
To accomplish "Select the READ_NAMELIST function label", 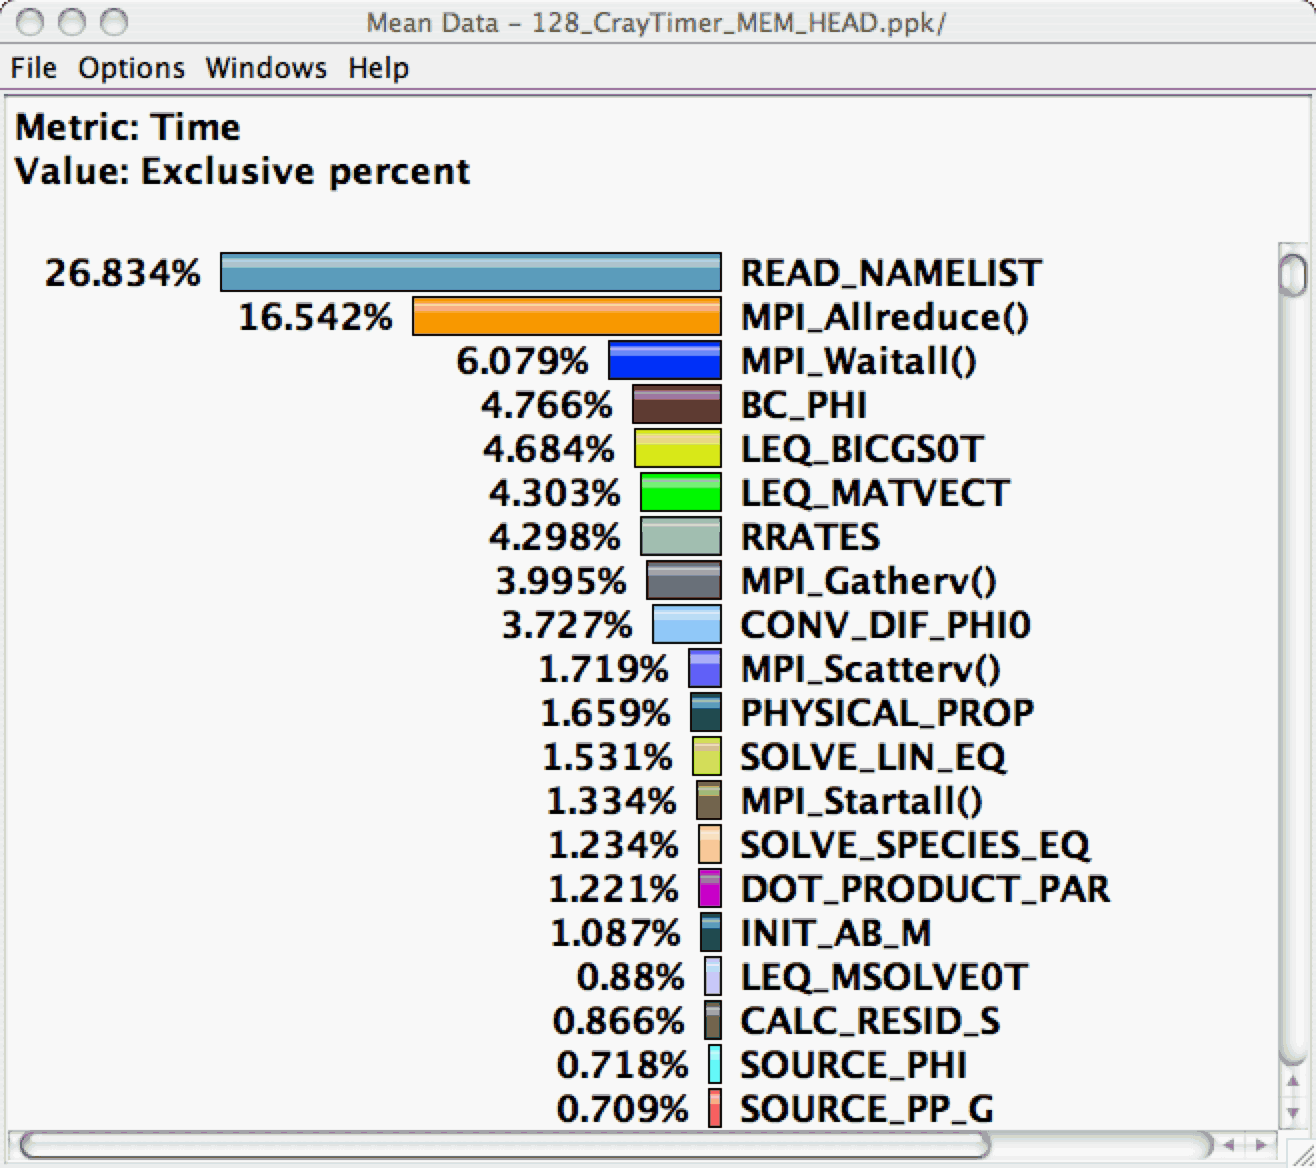I will tap(891, 273).
